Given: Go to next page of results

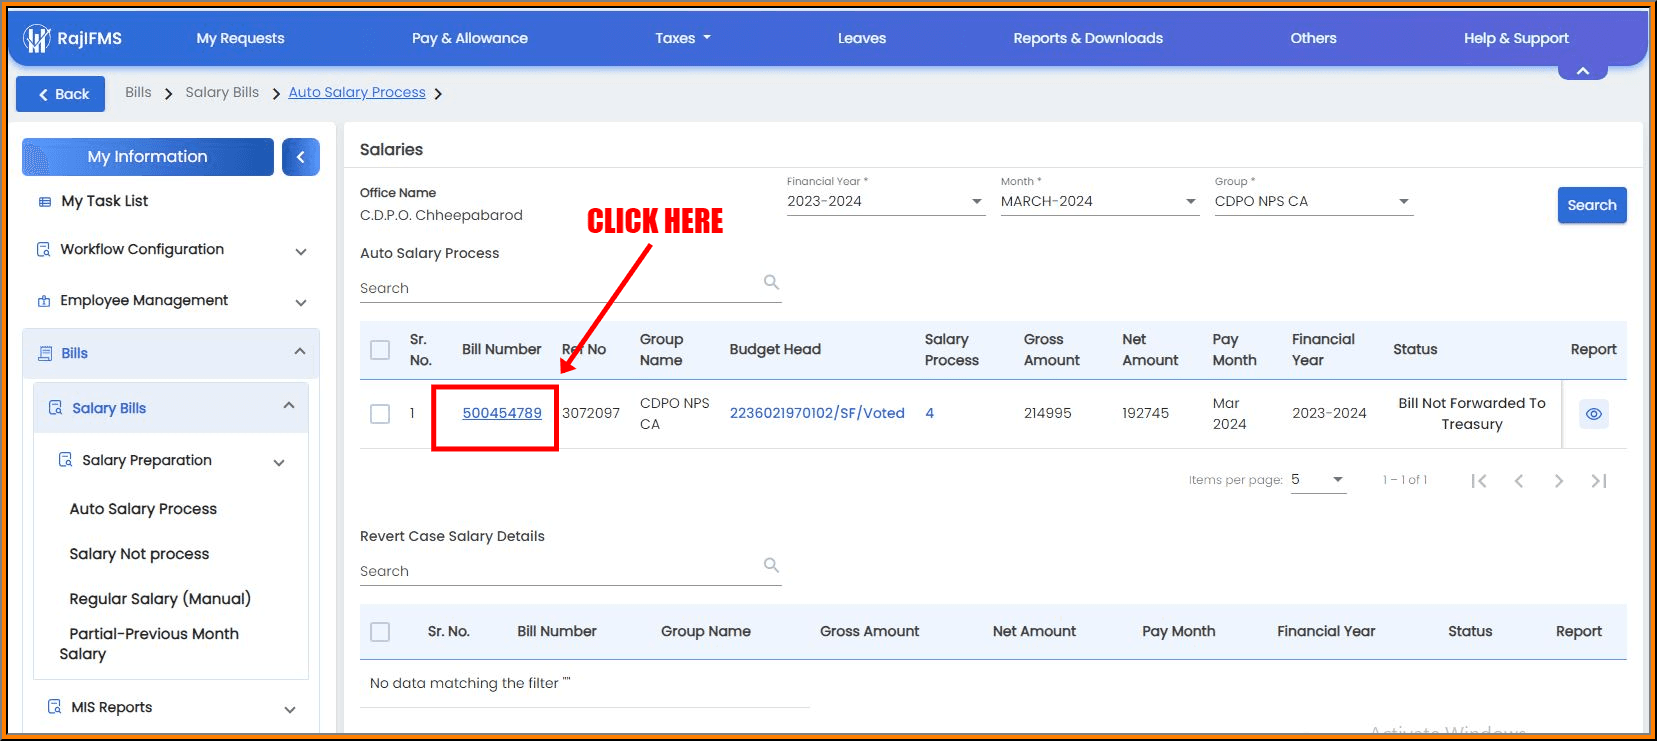Looking at the screenshot, I should [x=1559, y=481].
